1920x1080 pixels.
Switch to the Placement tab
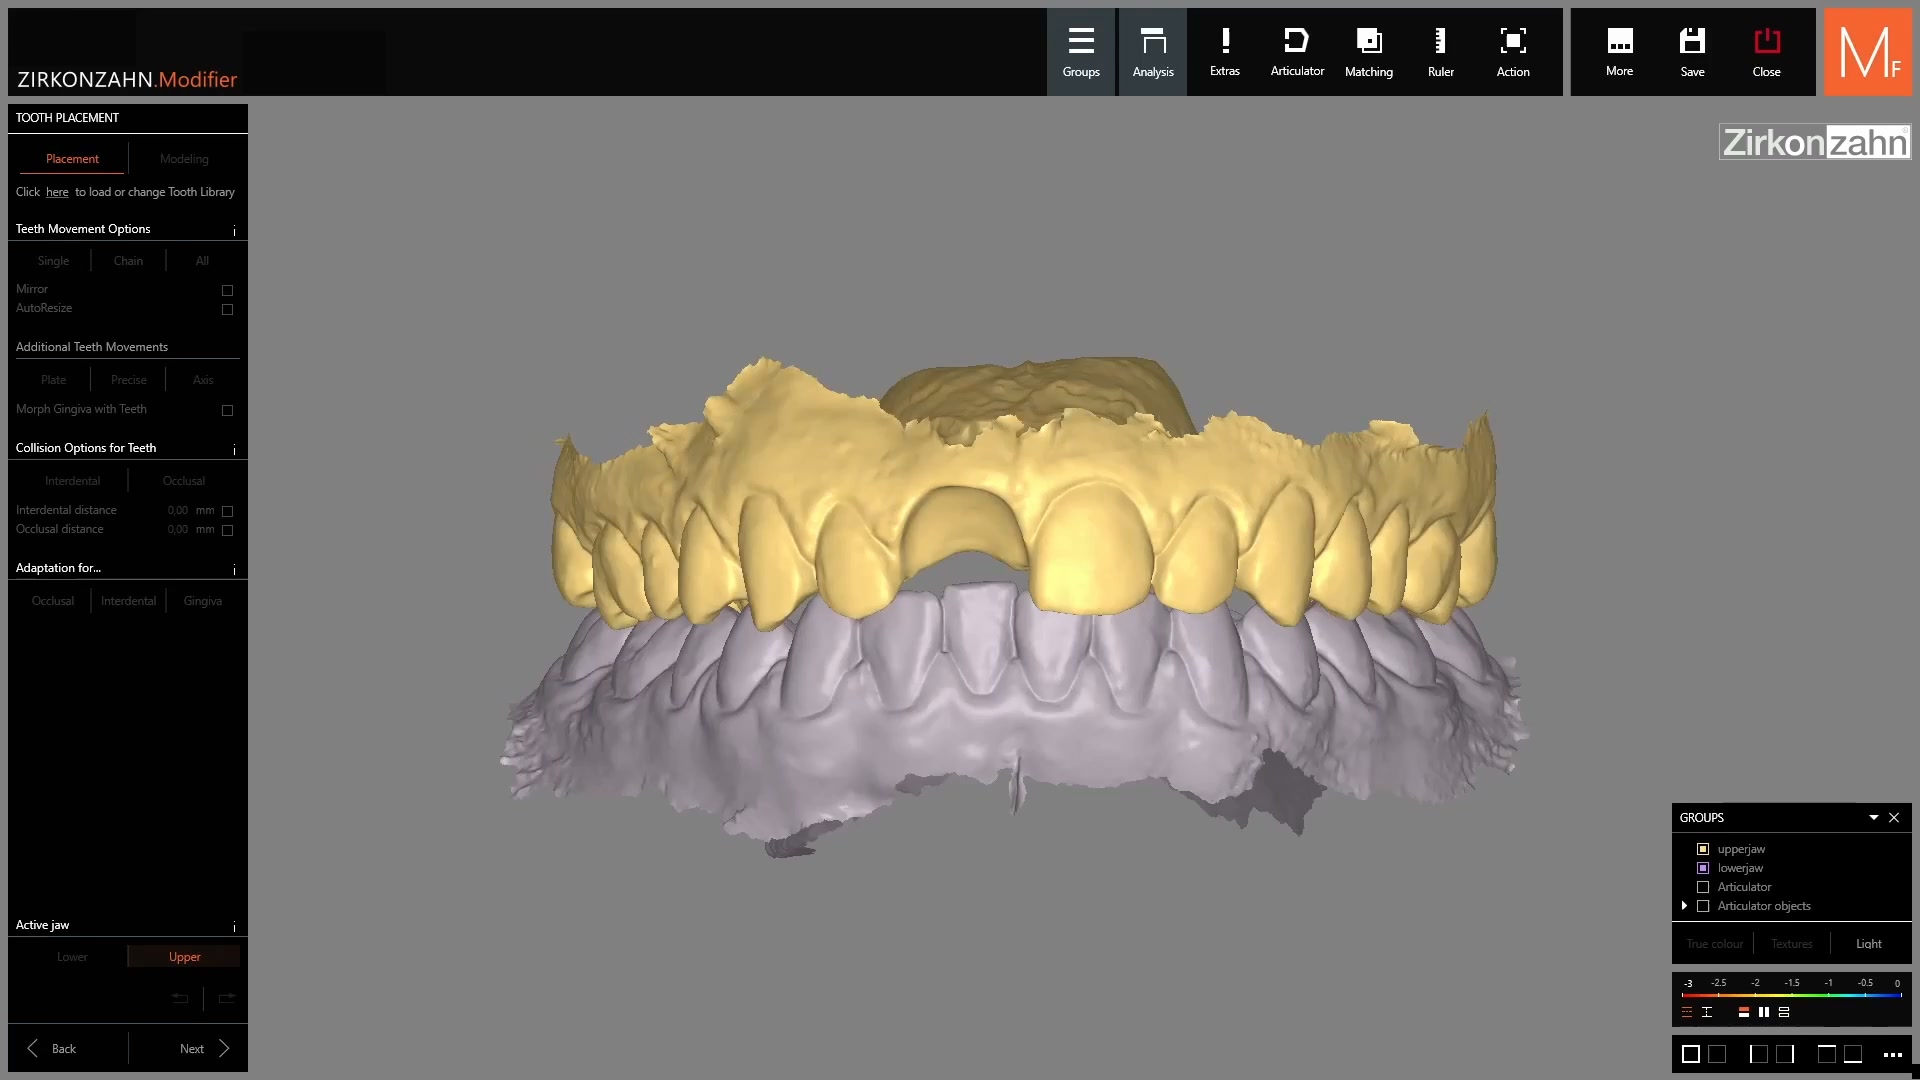point(72,159)
